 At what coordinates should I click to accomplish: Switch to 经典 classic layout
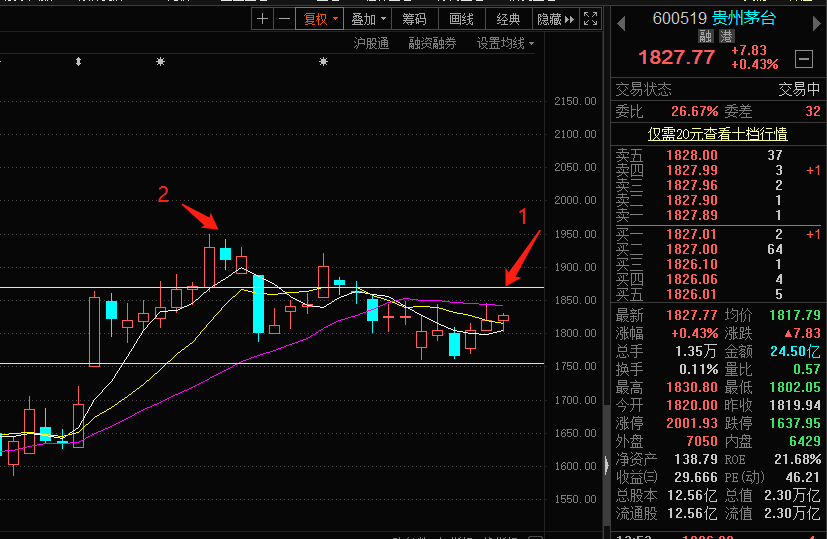[x=508, y=19]
